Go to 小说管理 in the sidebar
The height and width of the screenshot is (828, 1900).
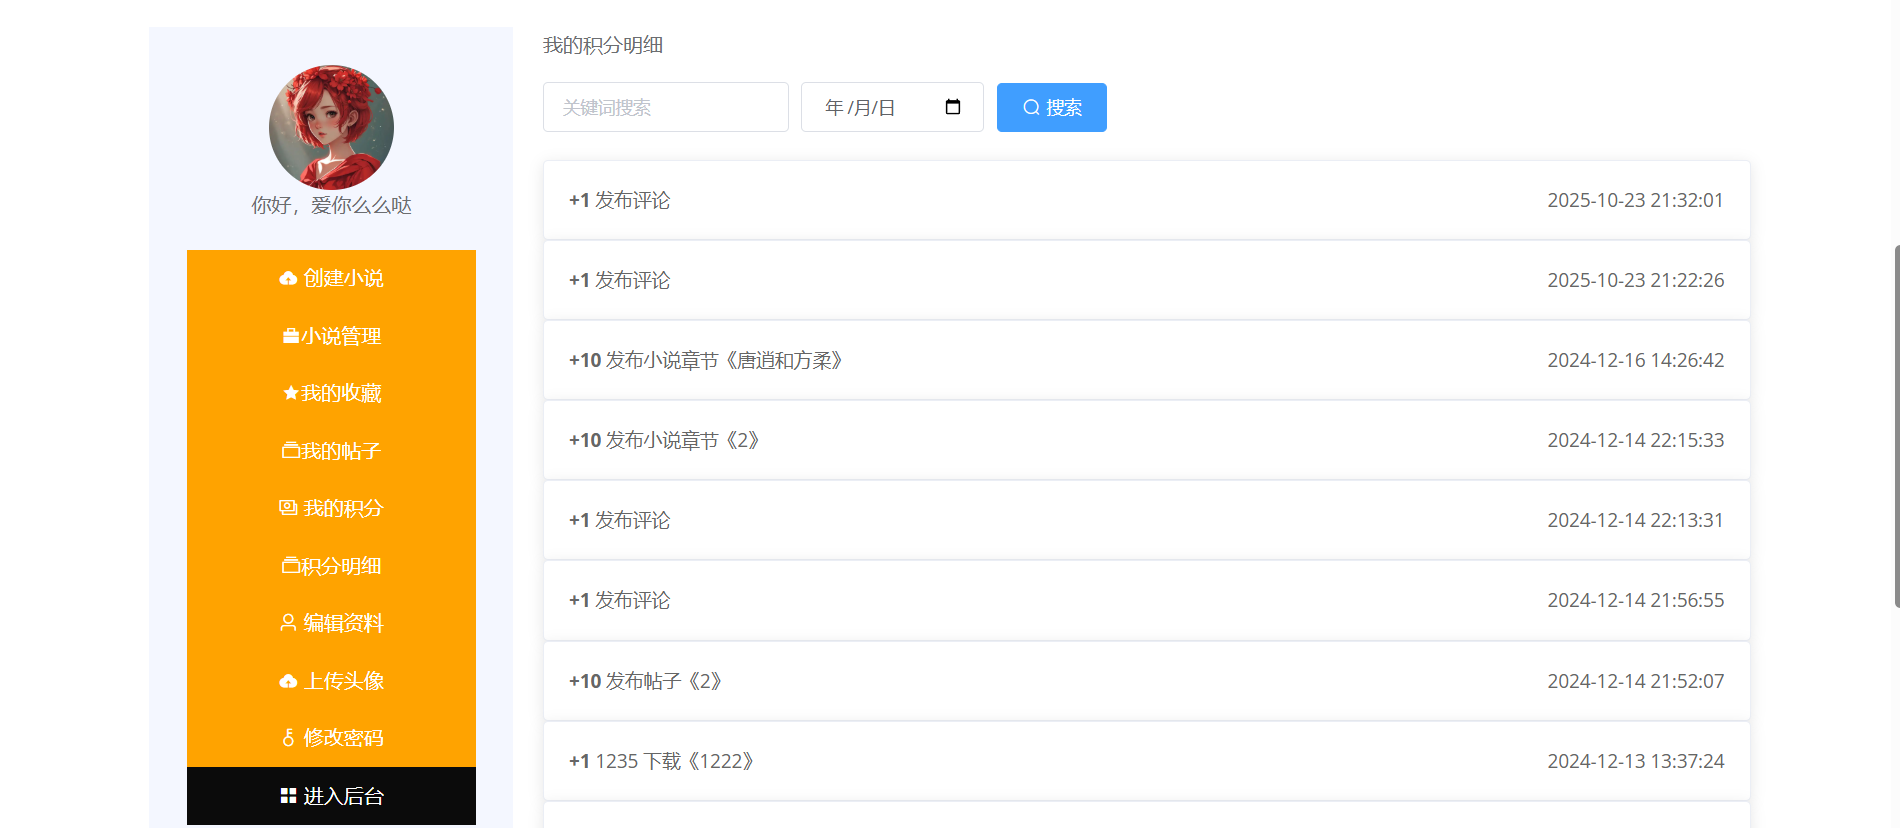click(x=331, y=336)
